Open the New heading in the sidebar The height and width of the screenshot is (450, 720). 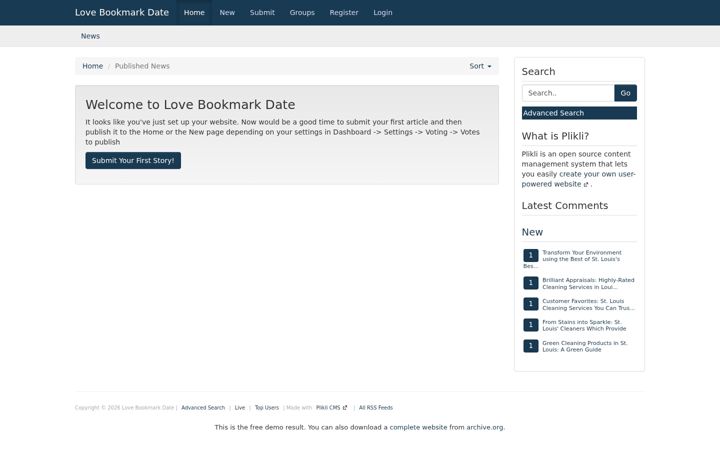click(532, 232)
